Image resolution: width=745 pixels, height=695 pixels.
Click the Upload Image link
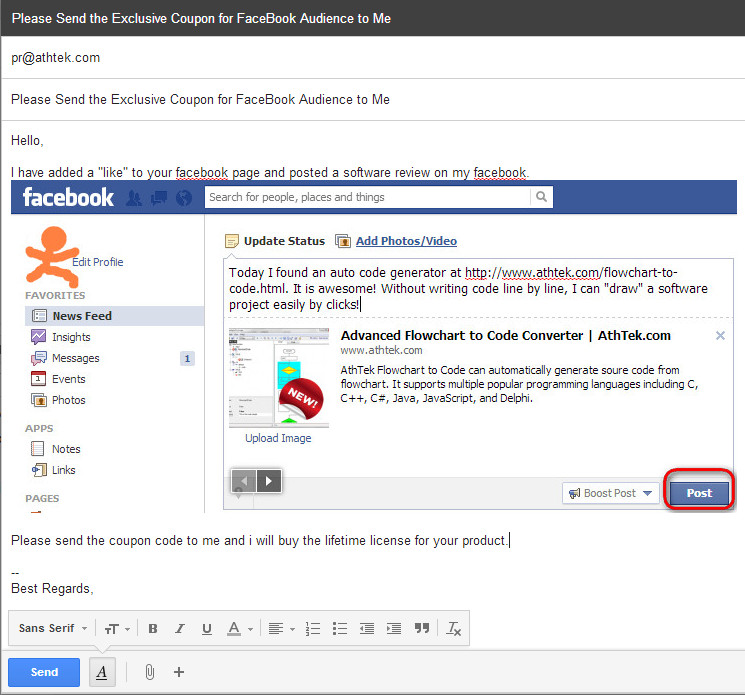pyautogui.click(x=278, y=438)
